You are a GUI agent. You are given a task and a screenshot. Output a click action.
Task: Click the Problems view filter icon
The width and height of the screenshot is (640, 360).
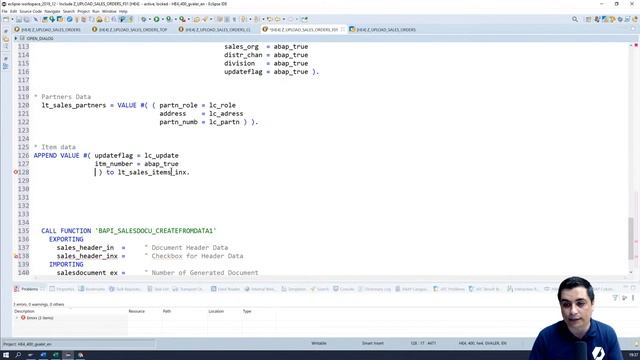tap(615, 298)
